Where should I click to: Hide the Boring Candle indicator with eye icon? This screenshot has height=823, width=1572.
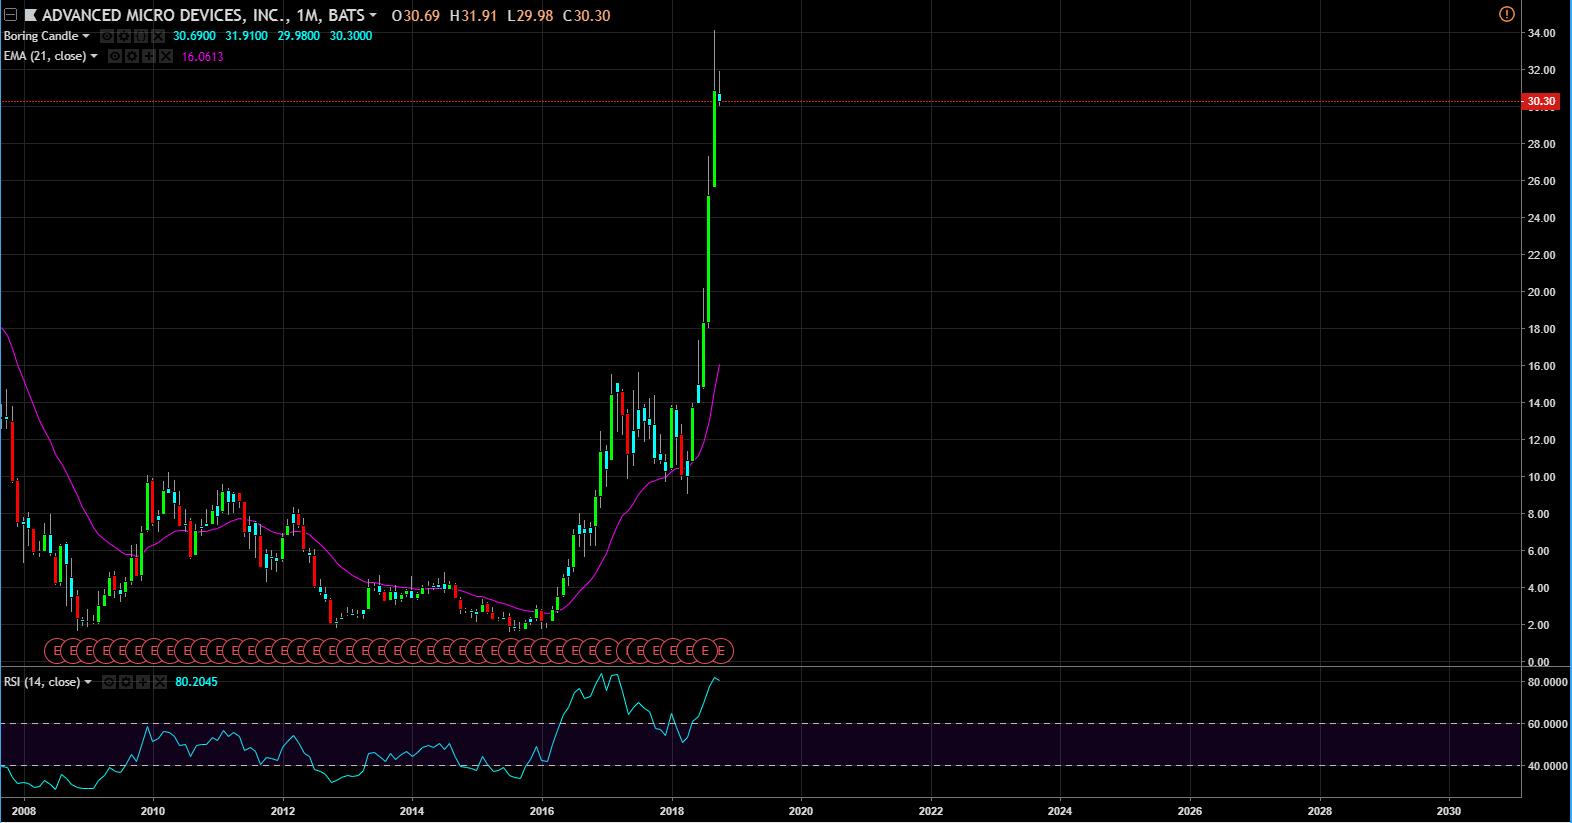pyautogui.click(x=107, y=36)
